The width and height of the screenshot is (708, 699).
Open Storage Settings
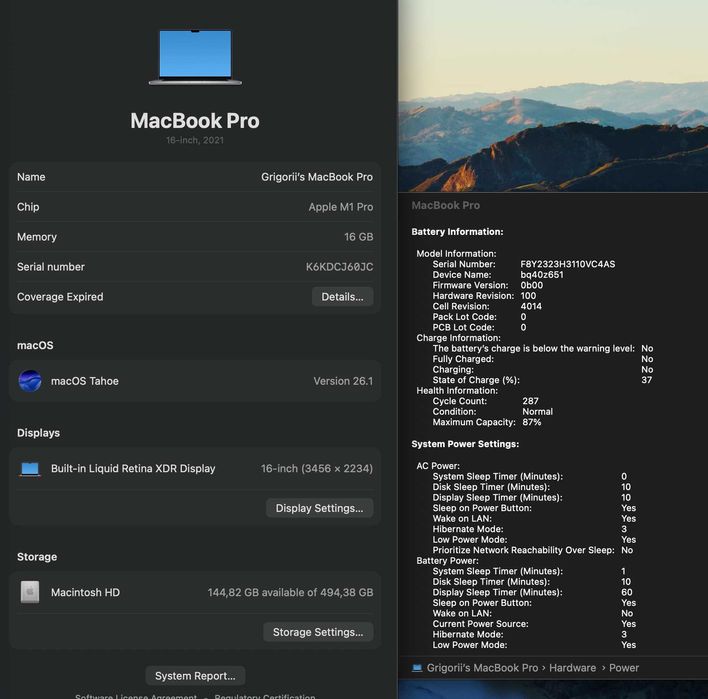coord(318,632)
